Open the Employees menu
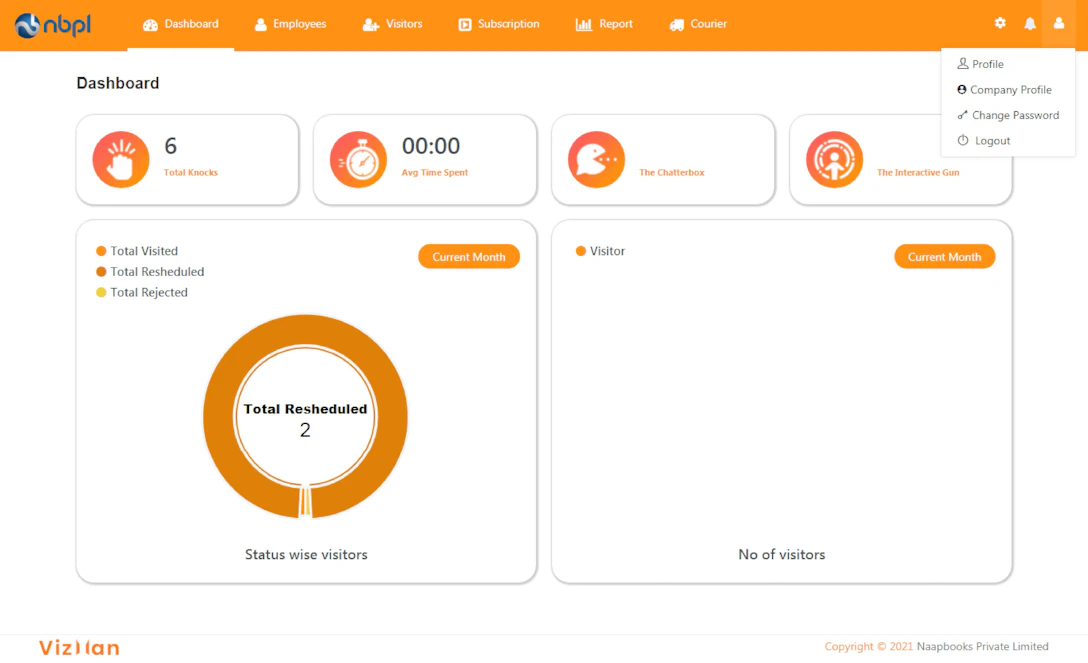Viewport: 1088px width, 663px height. (290, 24)
